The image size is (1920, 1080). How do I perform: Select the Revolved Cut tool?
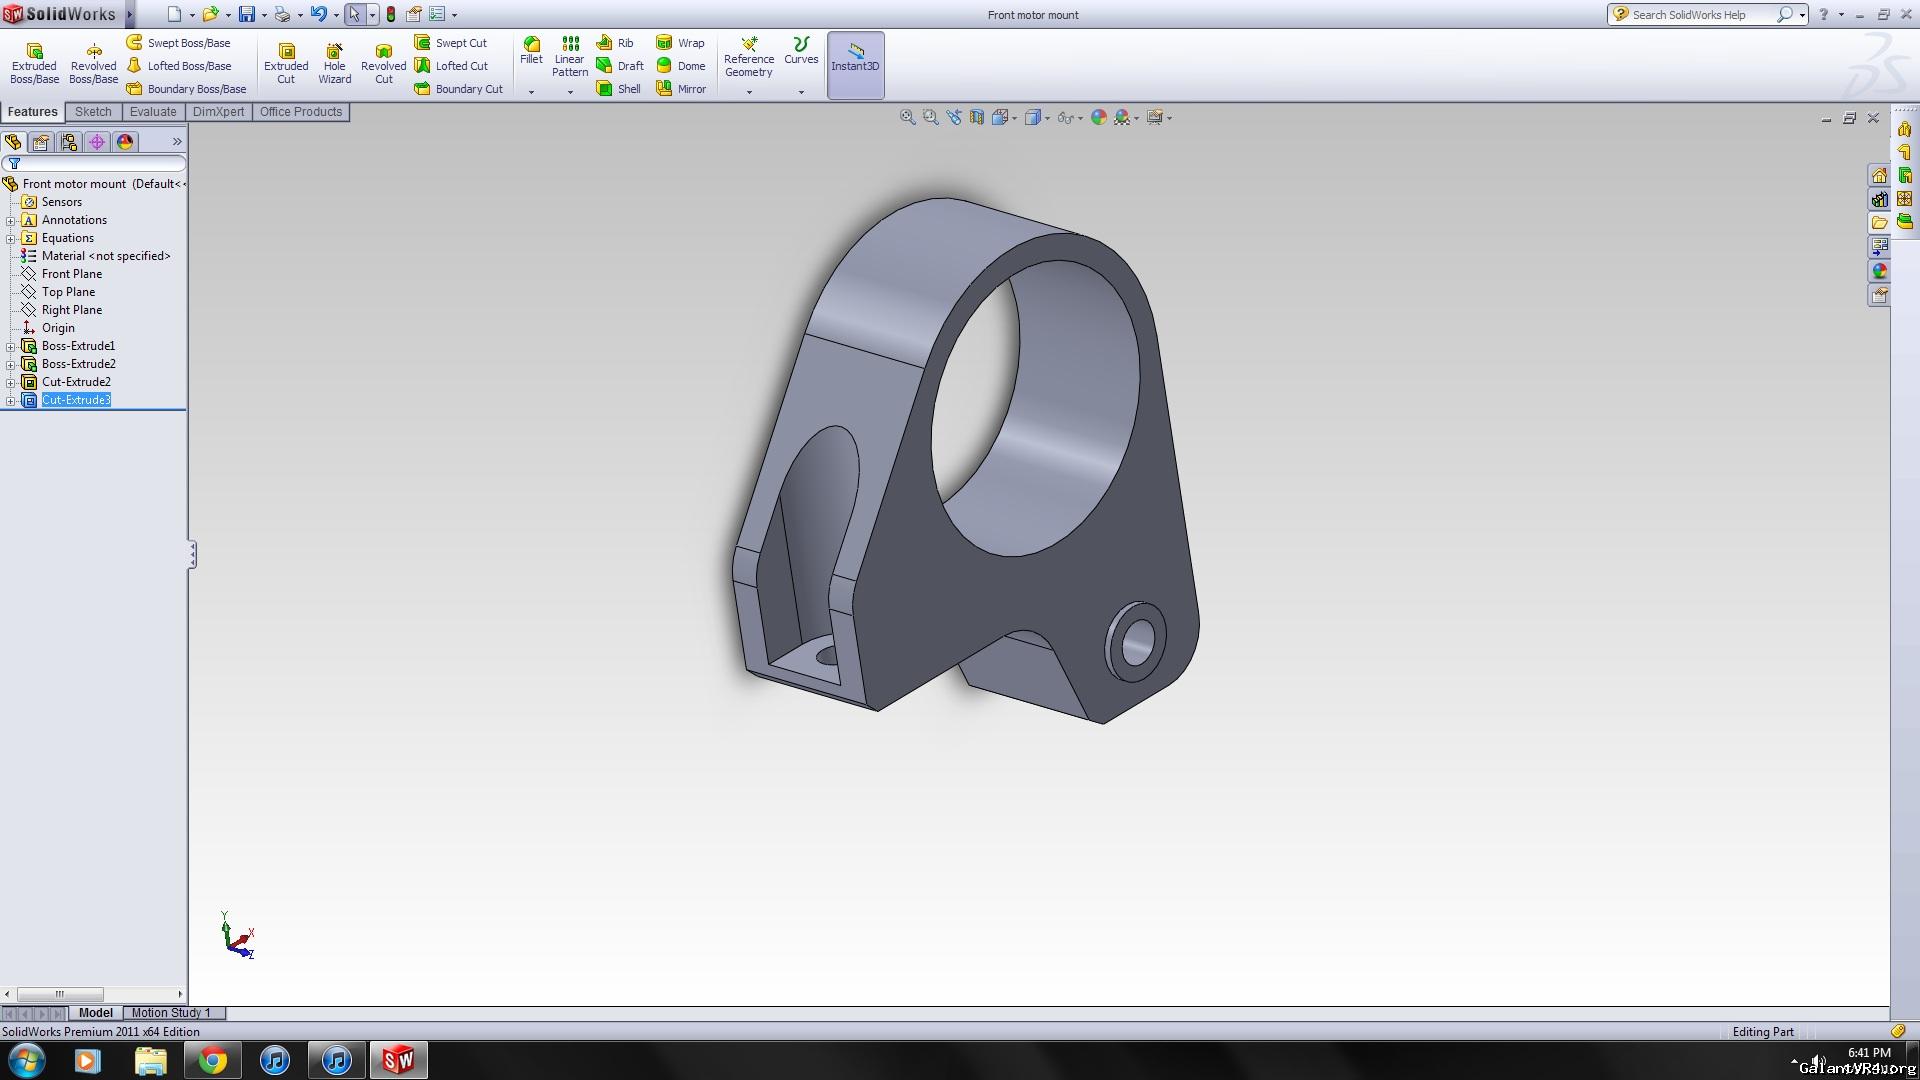click(383, 64)
